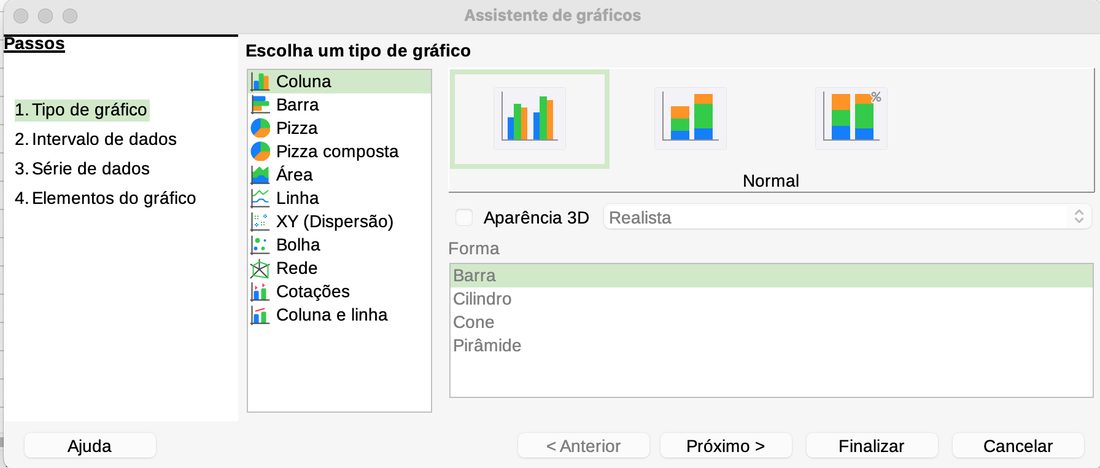Go to step 2 Intervalo de dados
This screenshot has height=468, width=1100.
pyautogui.click(x=95, y=139)
